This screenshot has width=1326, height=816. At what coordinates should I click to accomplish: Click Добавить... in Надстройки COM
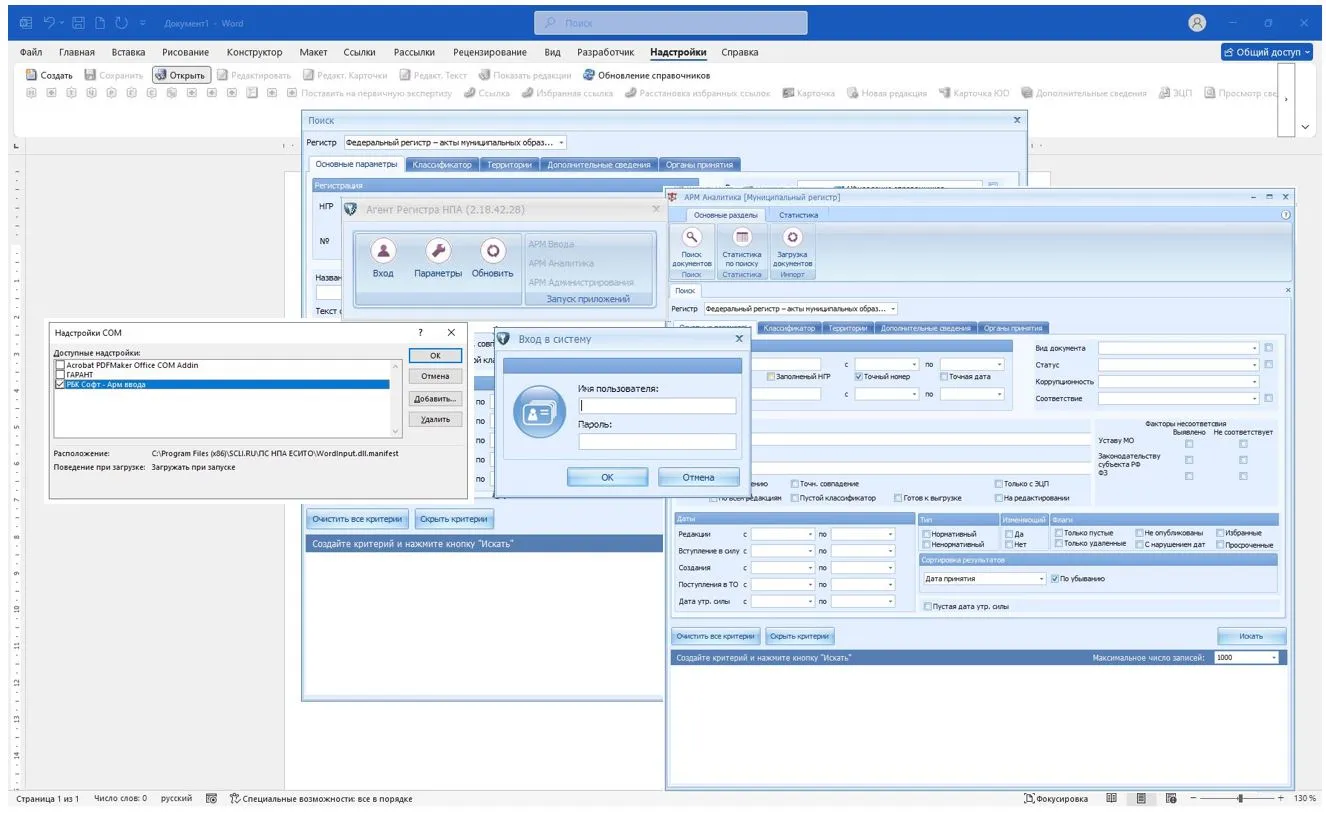(x=435, y=398)
